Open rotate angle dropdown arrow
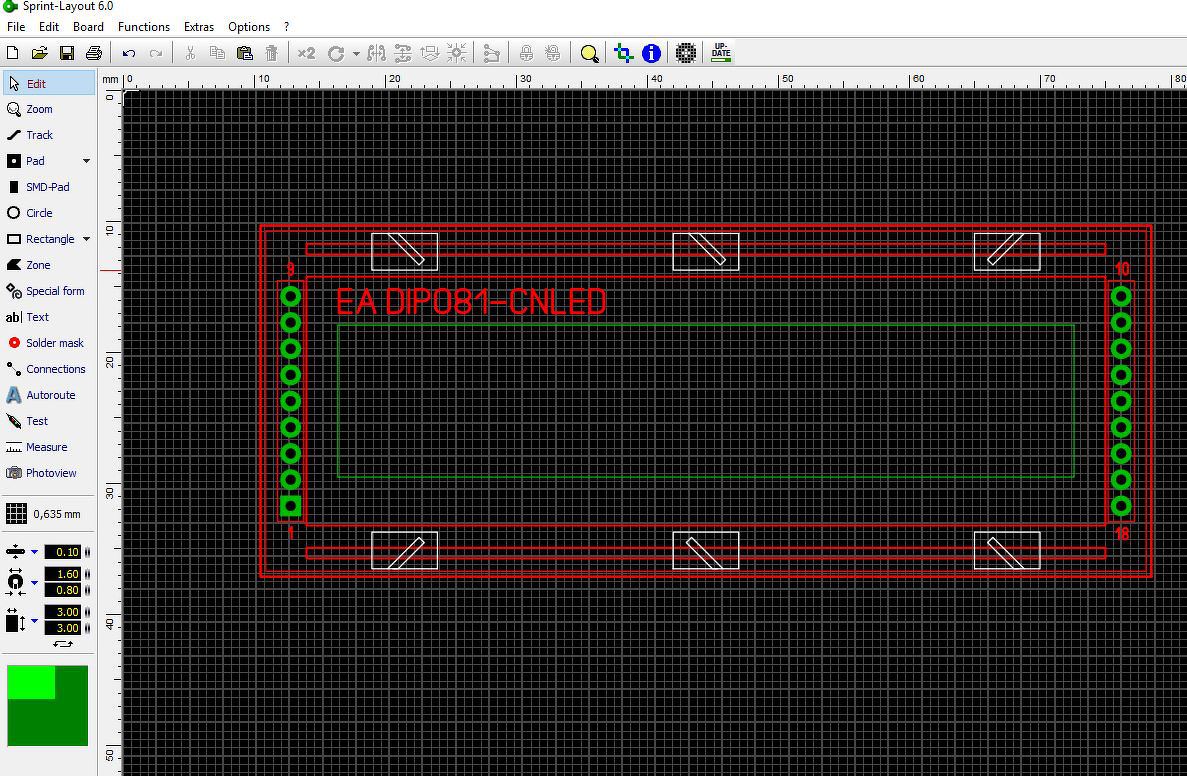 [x=356, y=54]
